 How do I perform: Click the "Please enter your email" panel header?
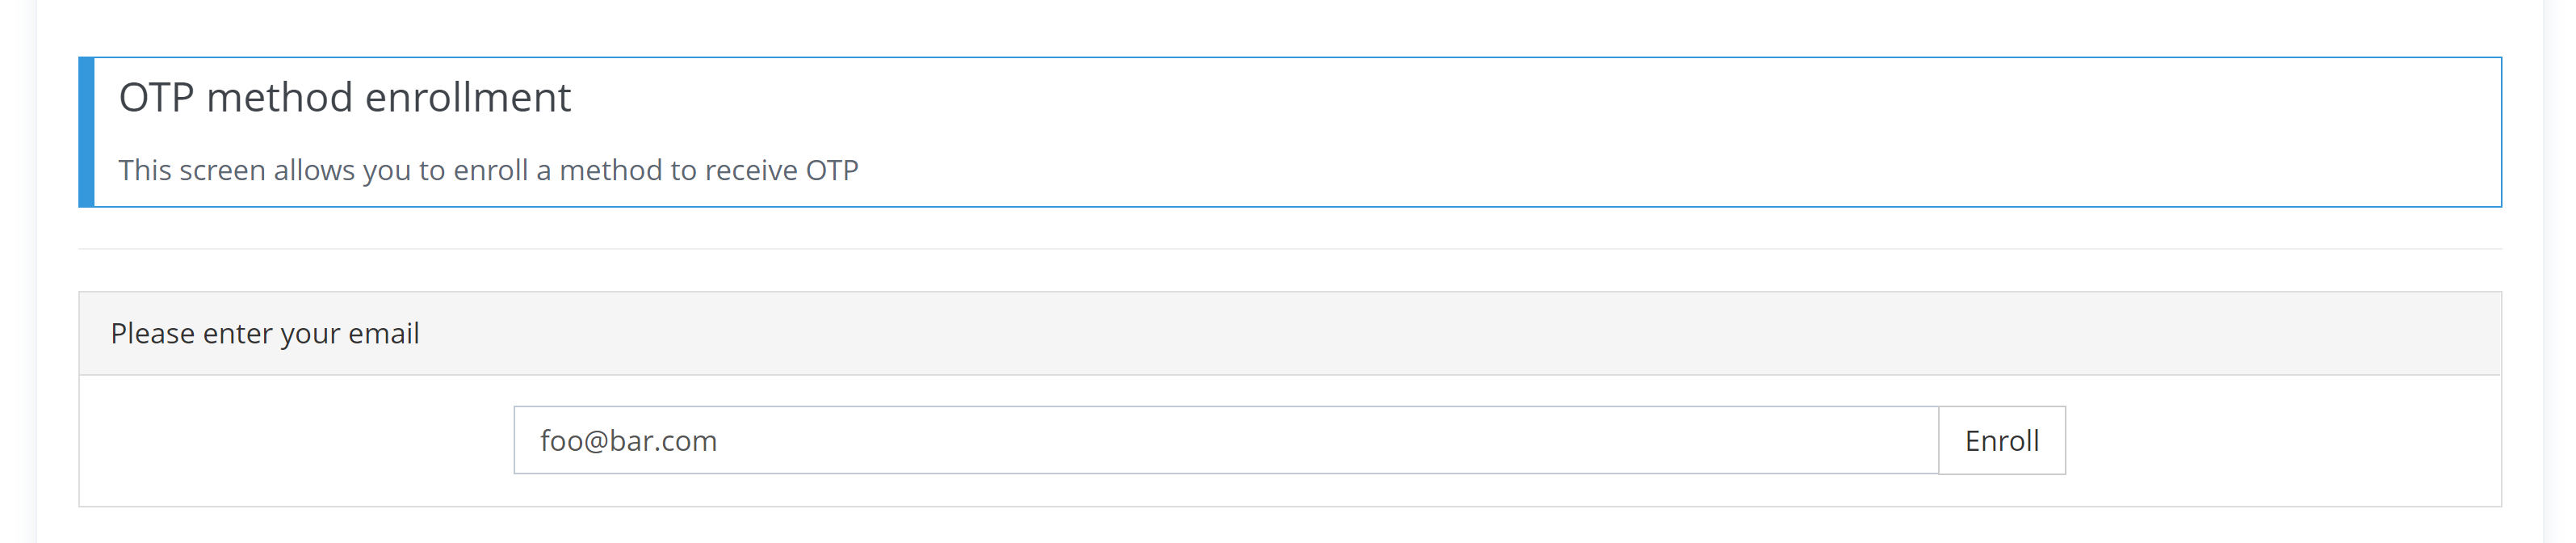265,333
